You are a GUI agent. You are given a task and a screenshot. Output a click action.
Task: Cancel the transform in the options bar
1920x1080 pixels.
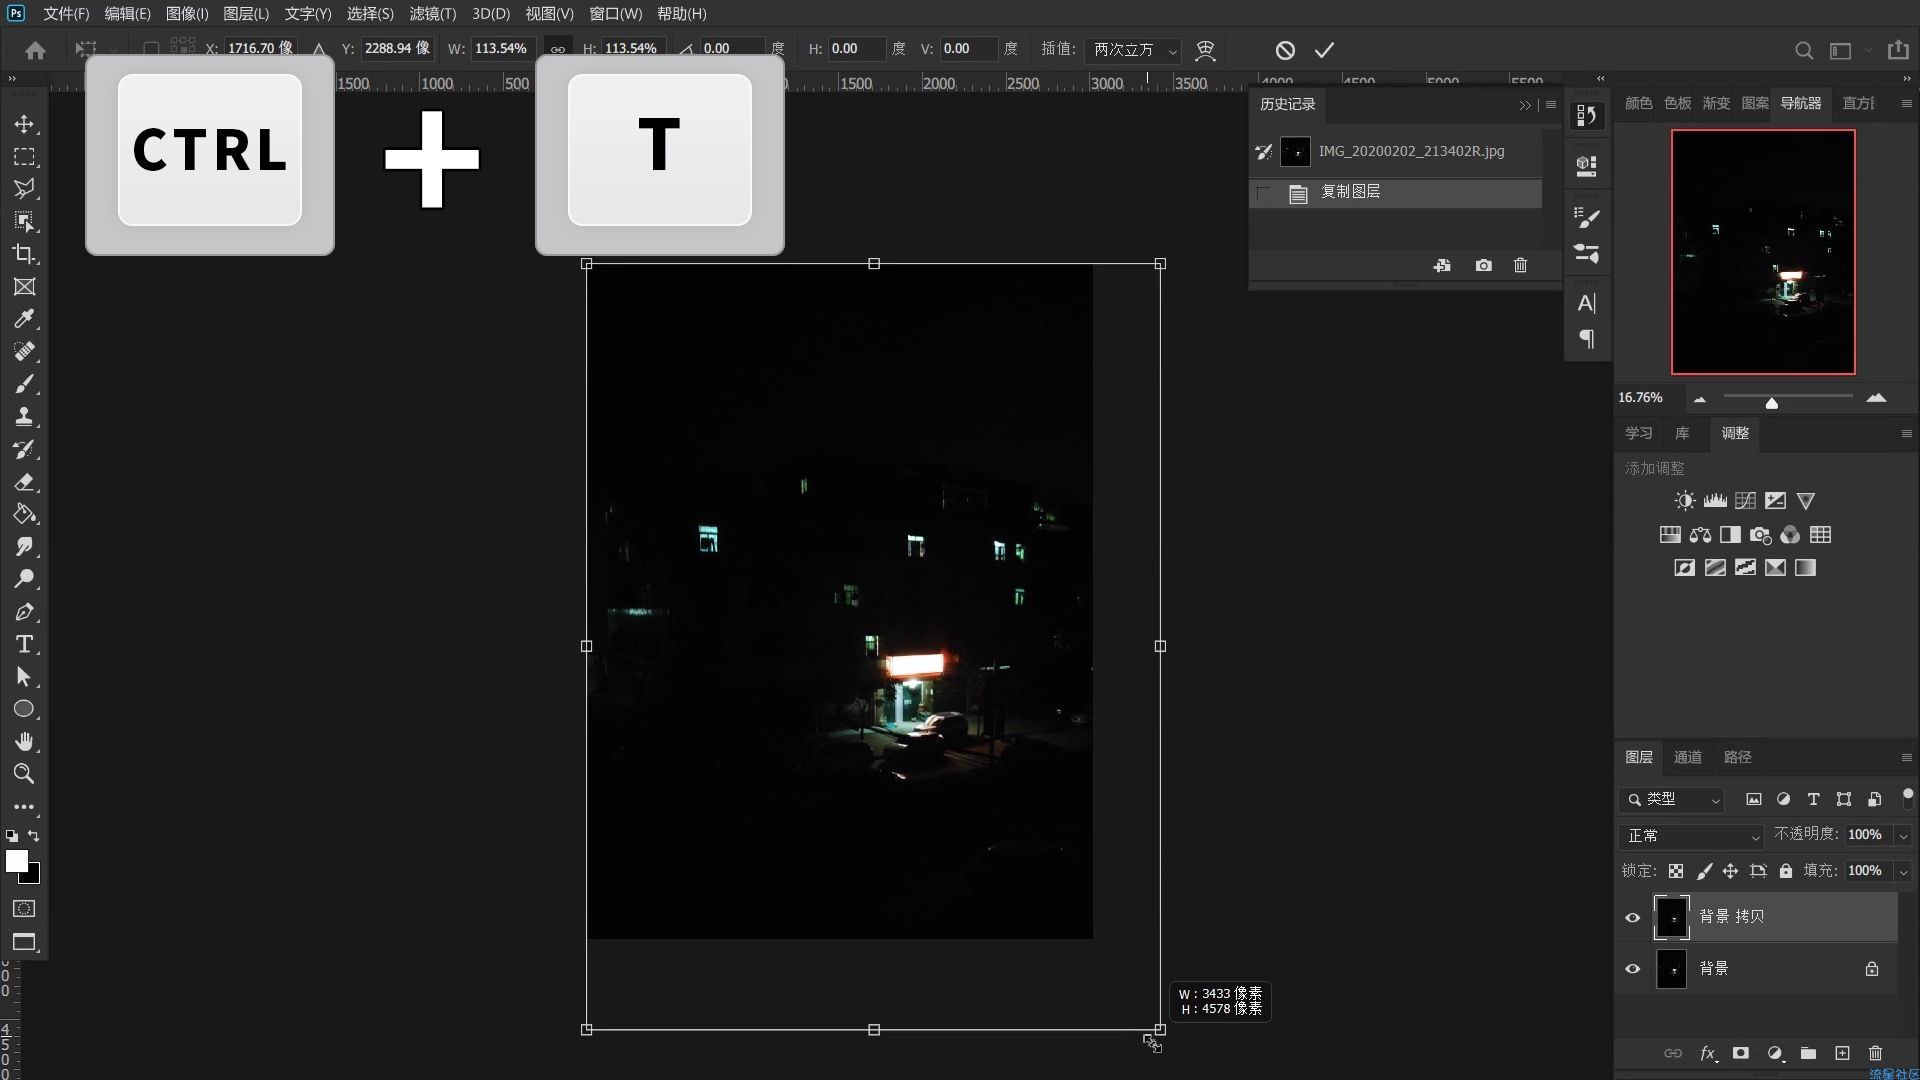coord(1285,50)
